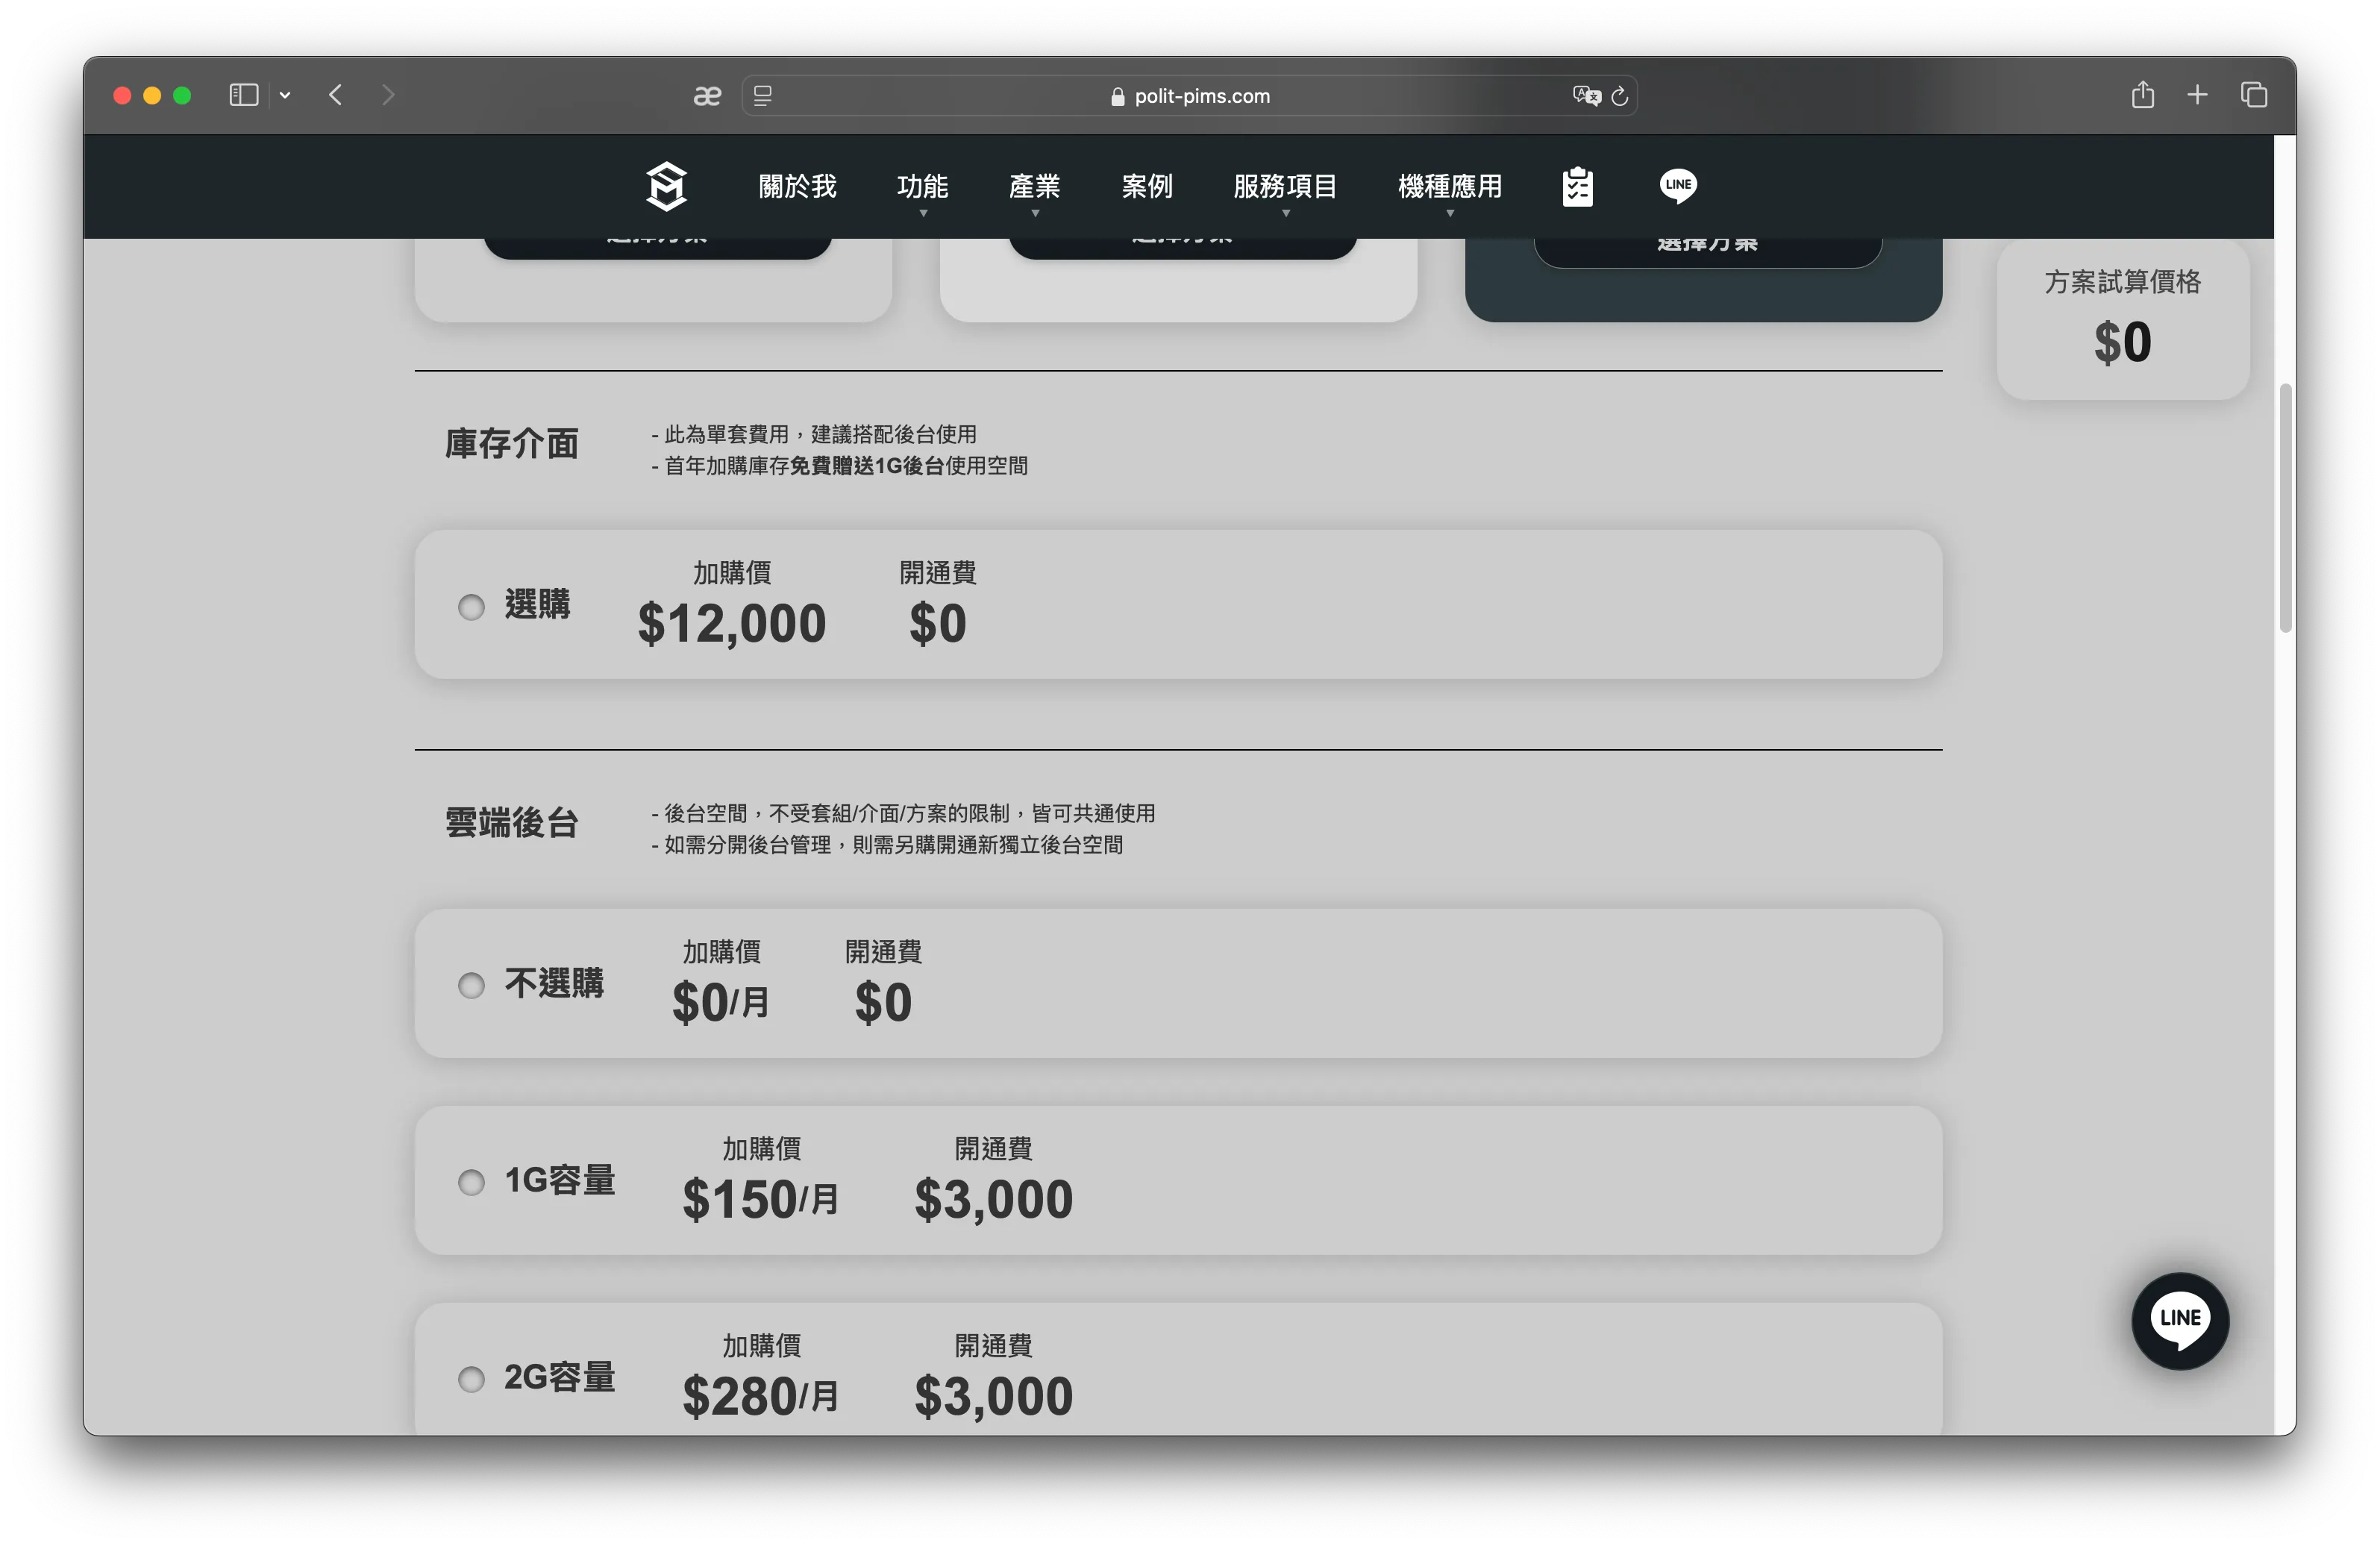Viewport: 2380px width, 1546px height.
Task: Click the 如需分開後台管理 note line
Action: click(887, 845)
